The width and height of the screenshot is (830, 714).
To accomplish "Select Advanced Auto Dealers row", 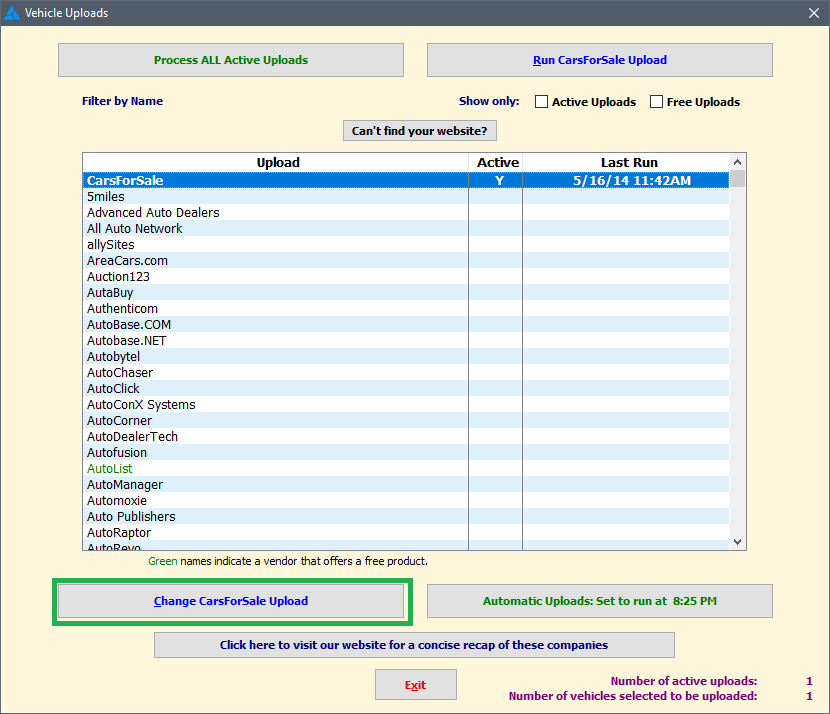I will [406, 212].
